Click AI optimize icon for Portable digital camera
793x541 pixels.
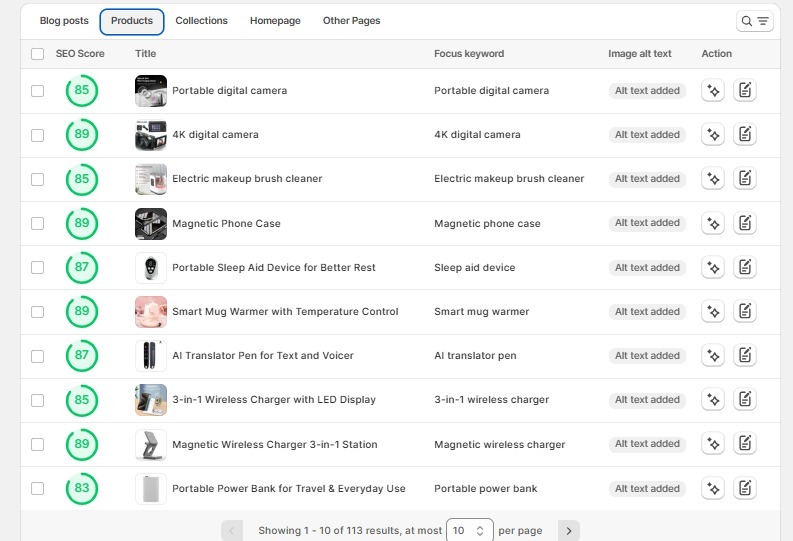coord(712,91)
